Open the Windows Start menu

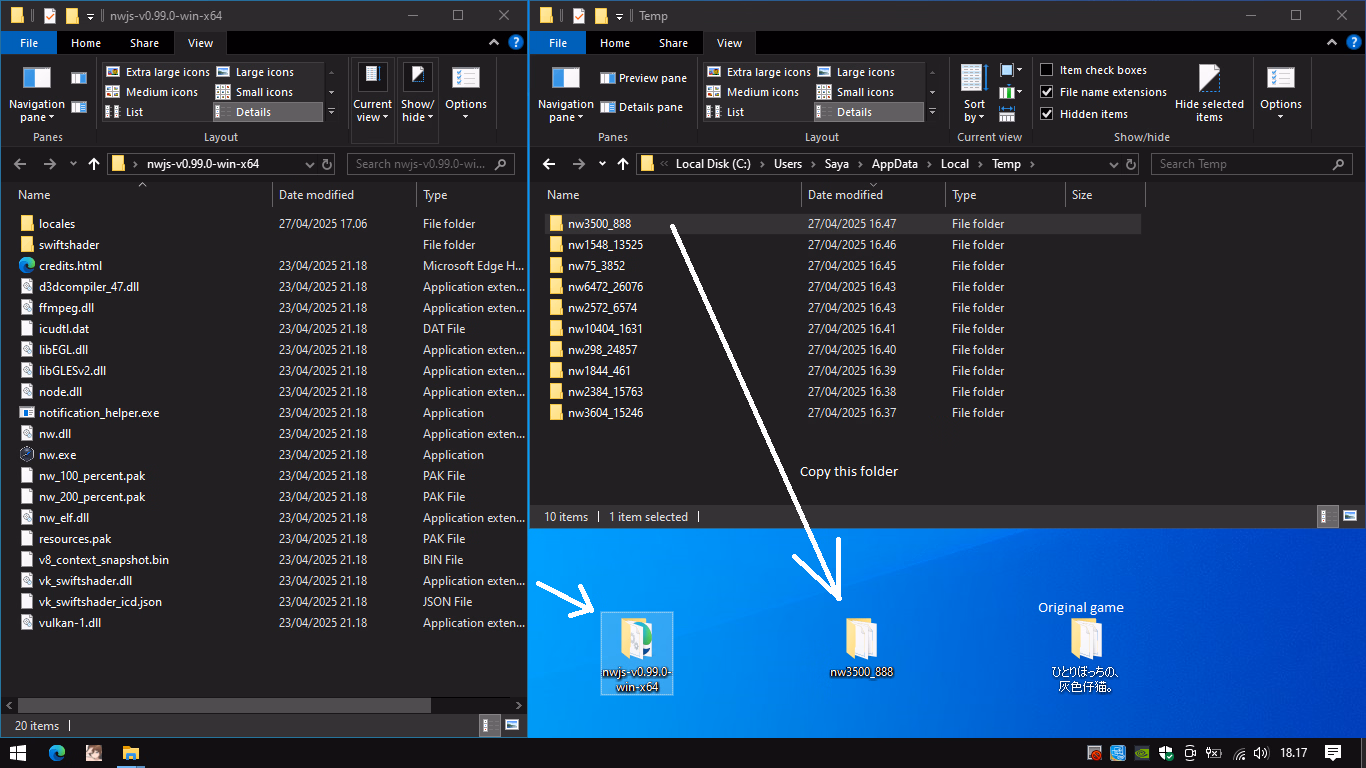pyautogui.click(x=18, y=753)
